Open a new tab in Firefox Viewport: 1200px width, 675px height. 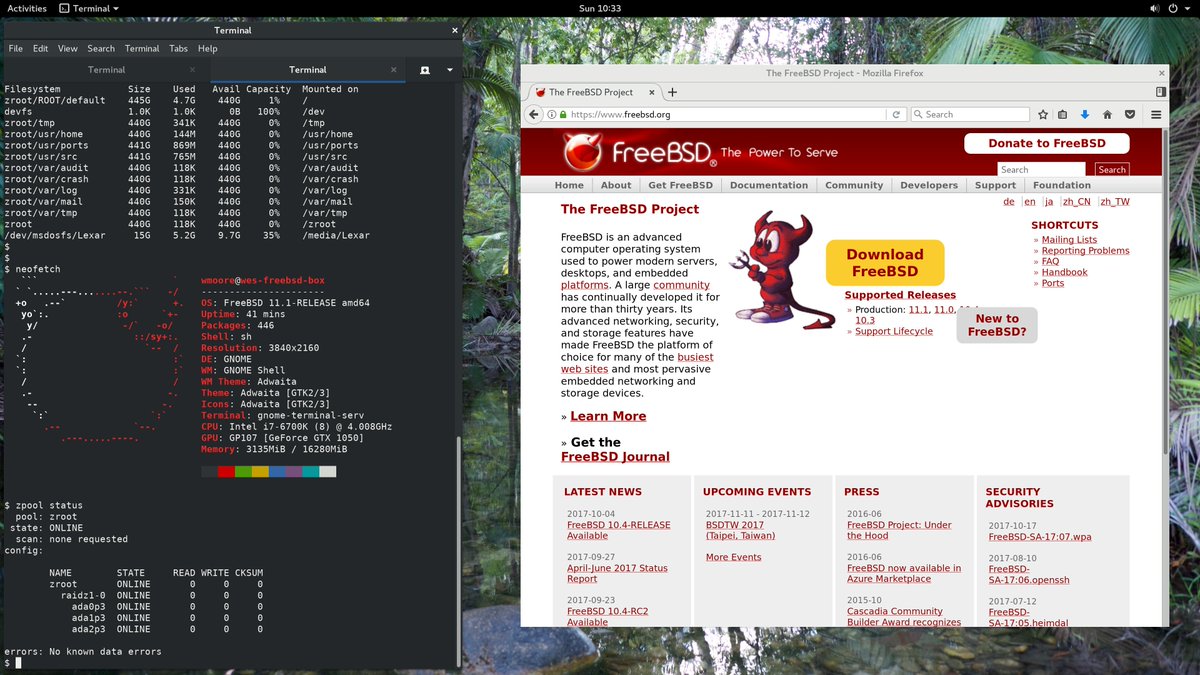pos(672,92)
